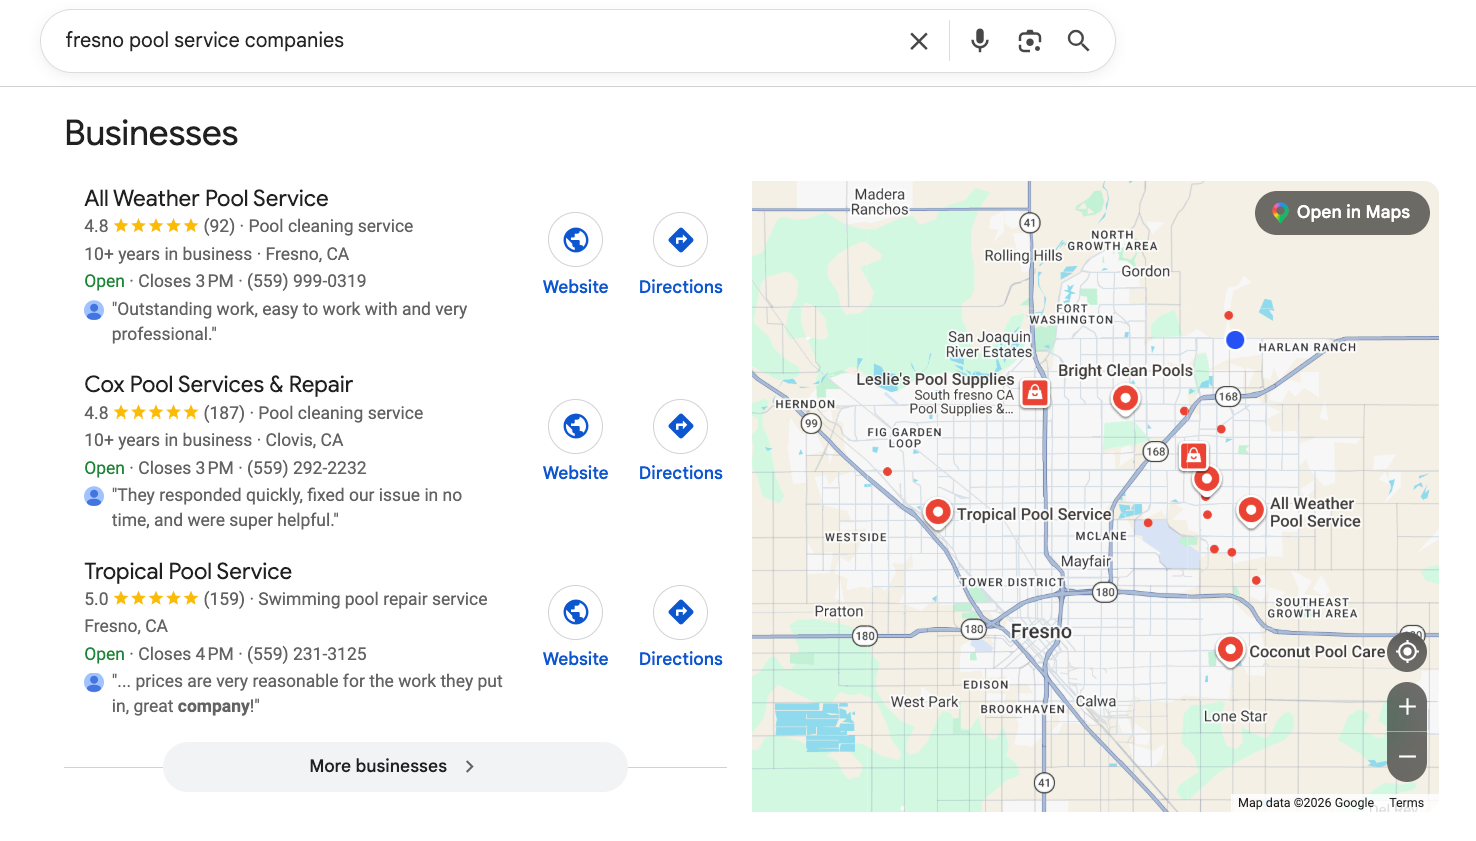Click 'Fresno' city label on map

(1041, 631)
